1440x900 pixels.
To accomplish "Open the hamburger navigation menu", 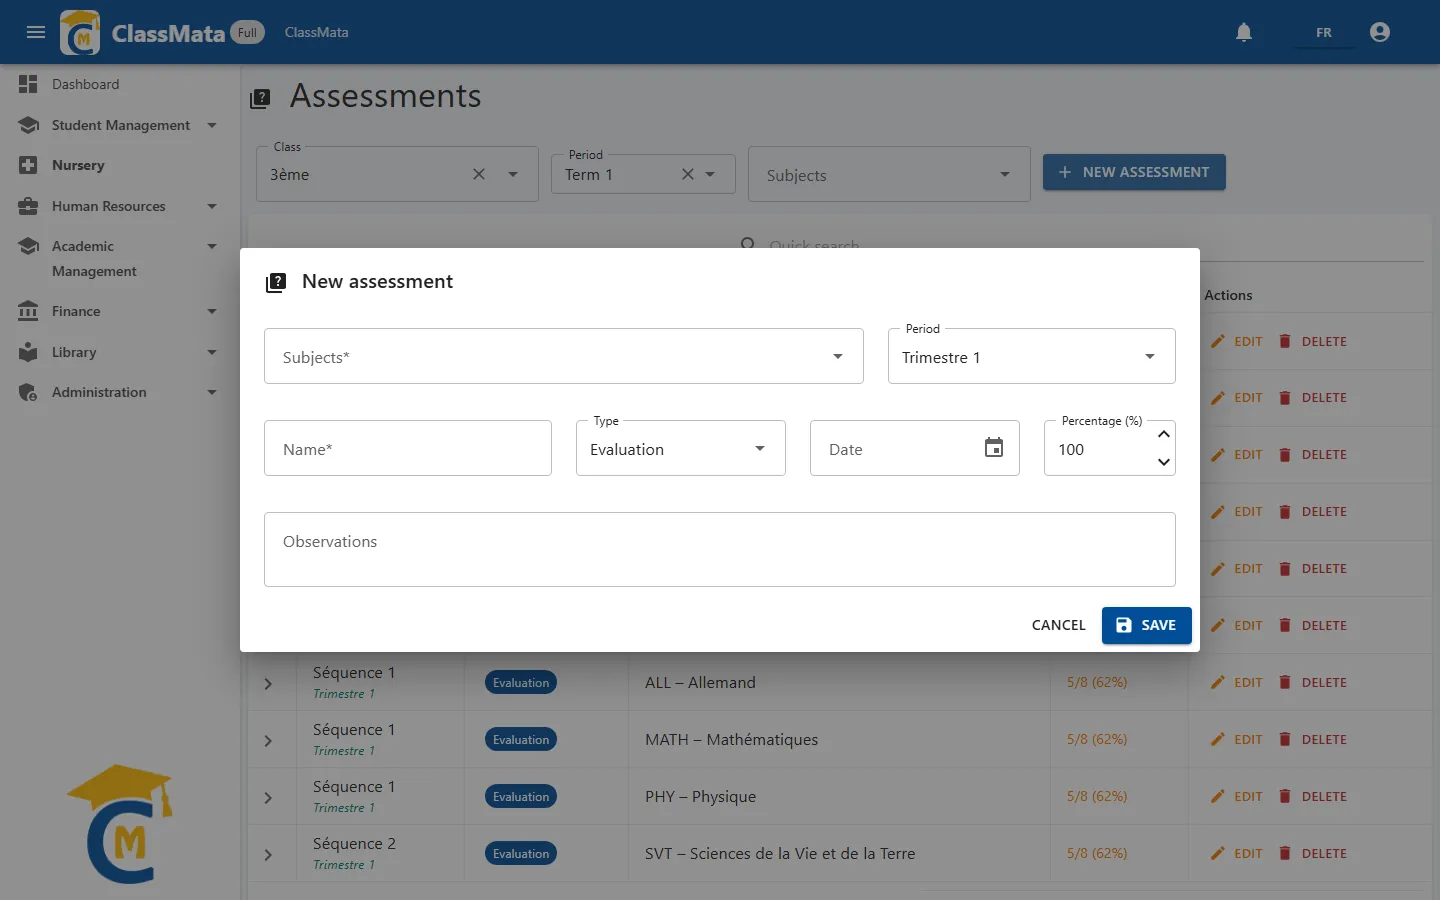I will pos(36,32).
